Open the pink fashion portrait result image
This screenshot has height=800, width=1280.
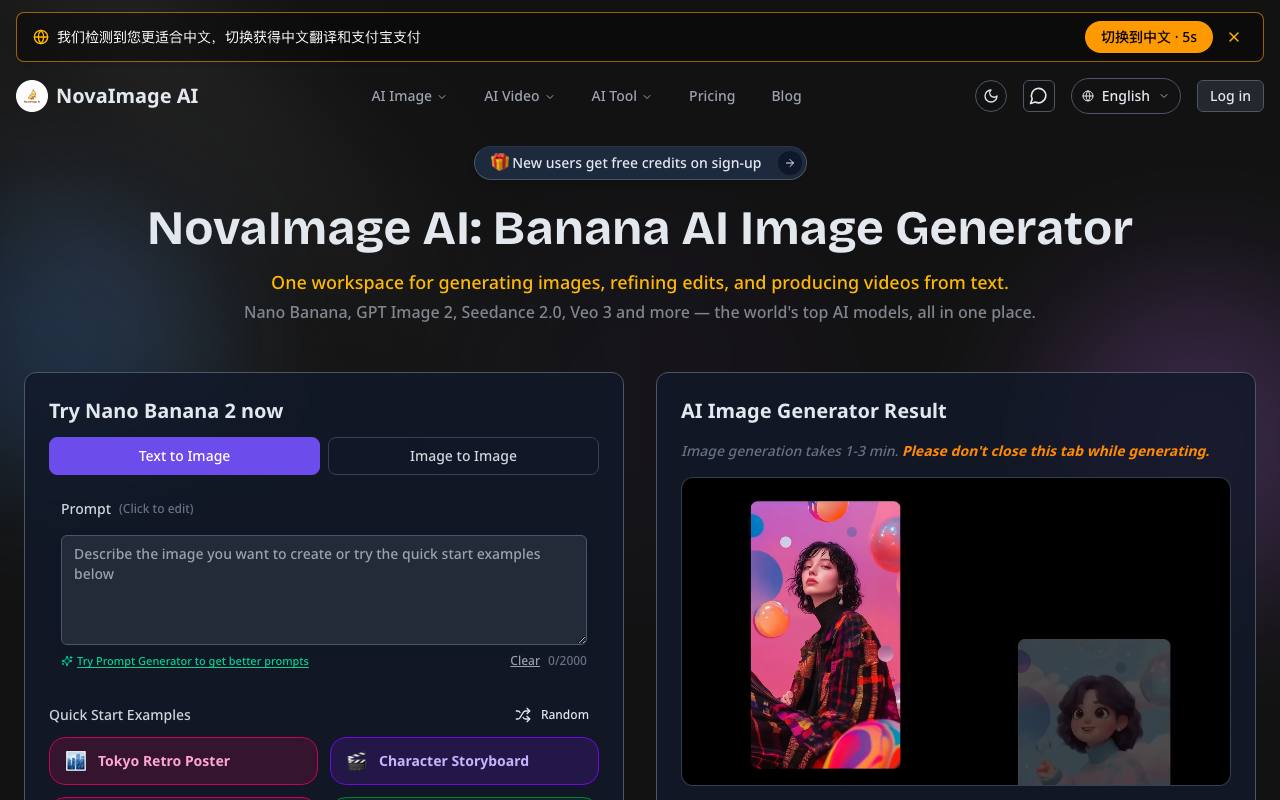[x=826, y=635]
